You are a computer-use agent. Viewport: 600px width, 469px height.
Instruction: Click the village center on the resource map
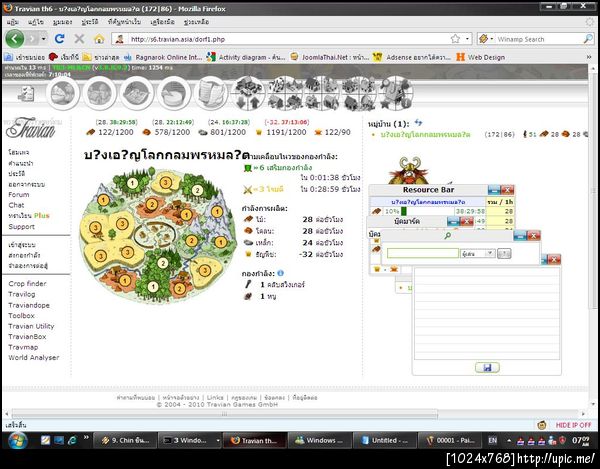(x=153, y=236)
